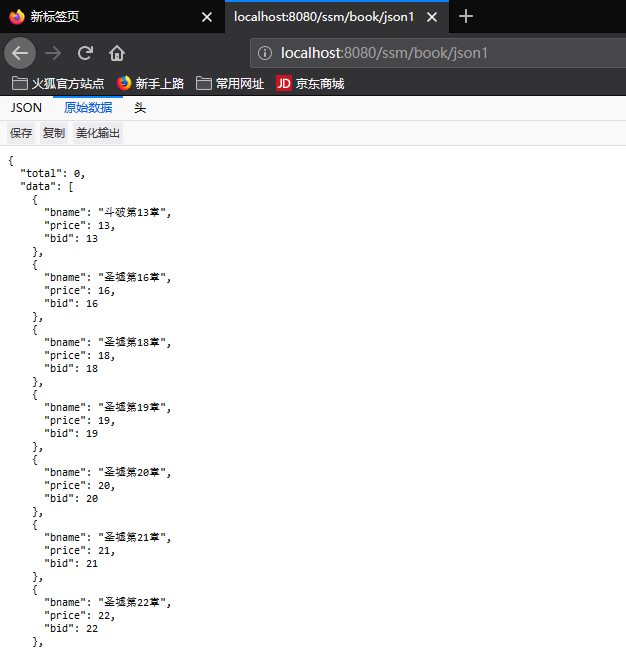Image resolution: width=626 pixels, height=649 pixels.
Task: Click the bname 斗破第13章 line
Action: tap(108, 212)
